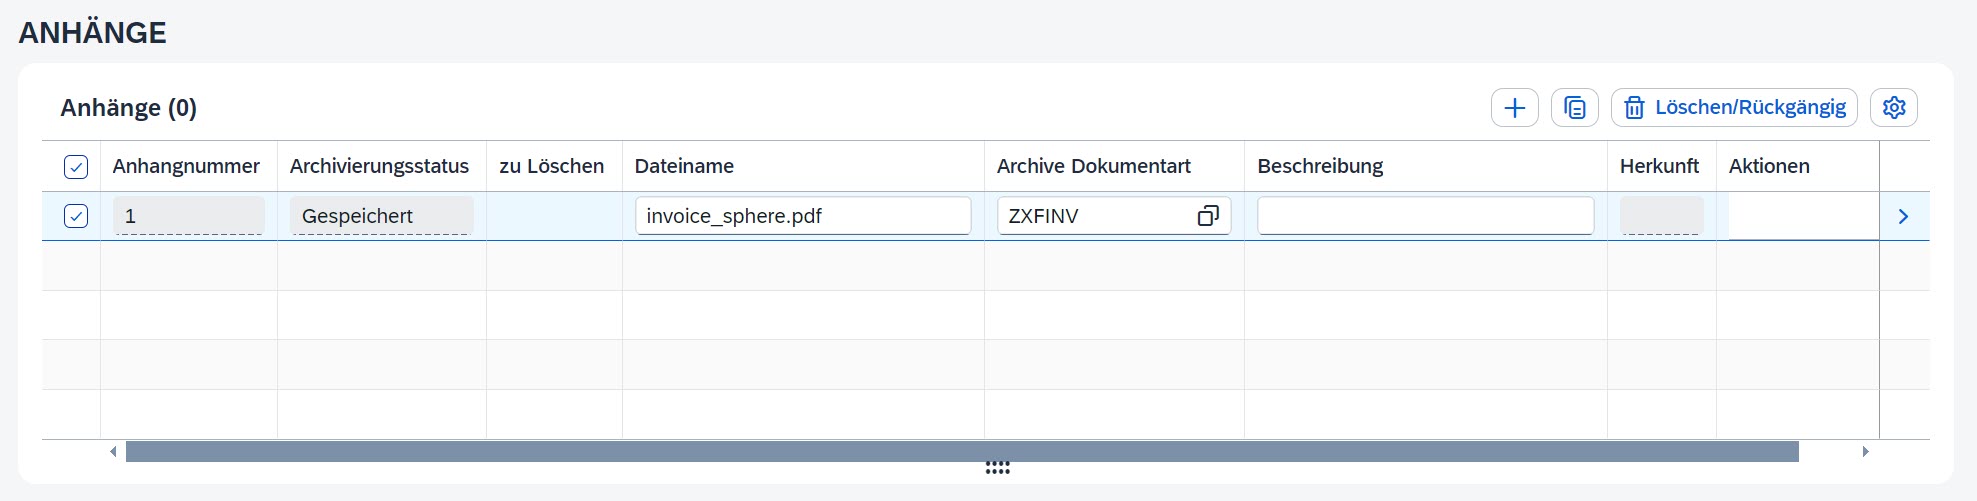
Task: Click the Anhangnummer column header
Action: pyautogui.click(x=186, y=167)
